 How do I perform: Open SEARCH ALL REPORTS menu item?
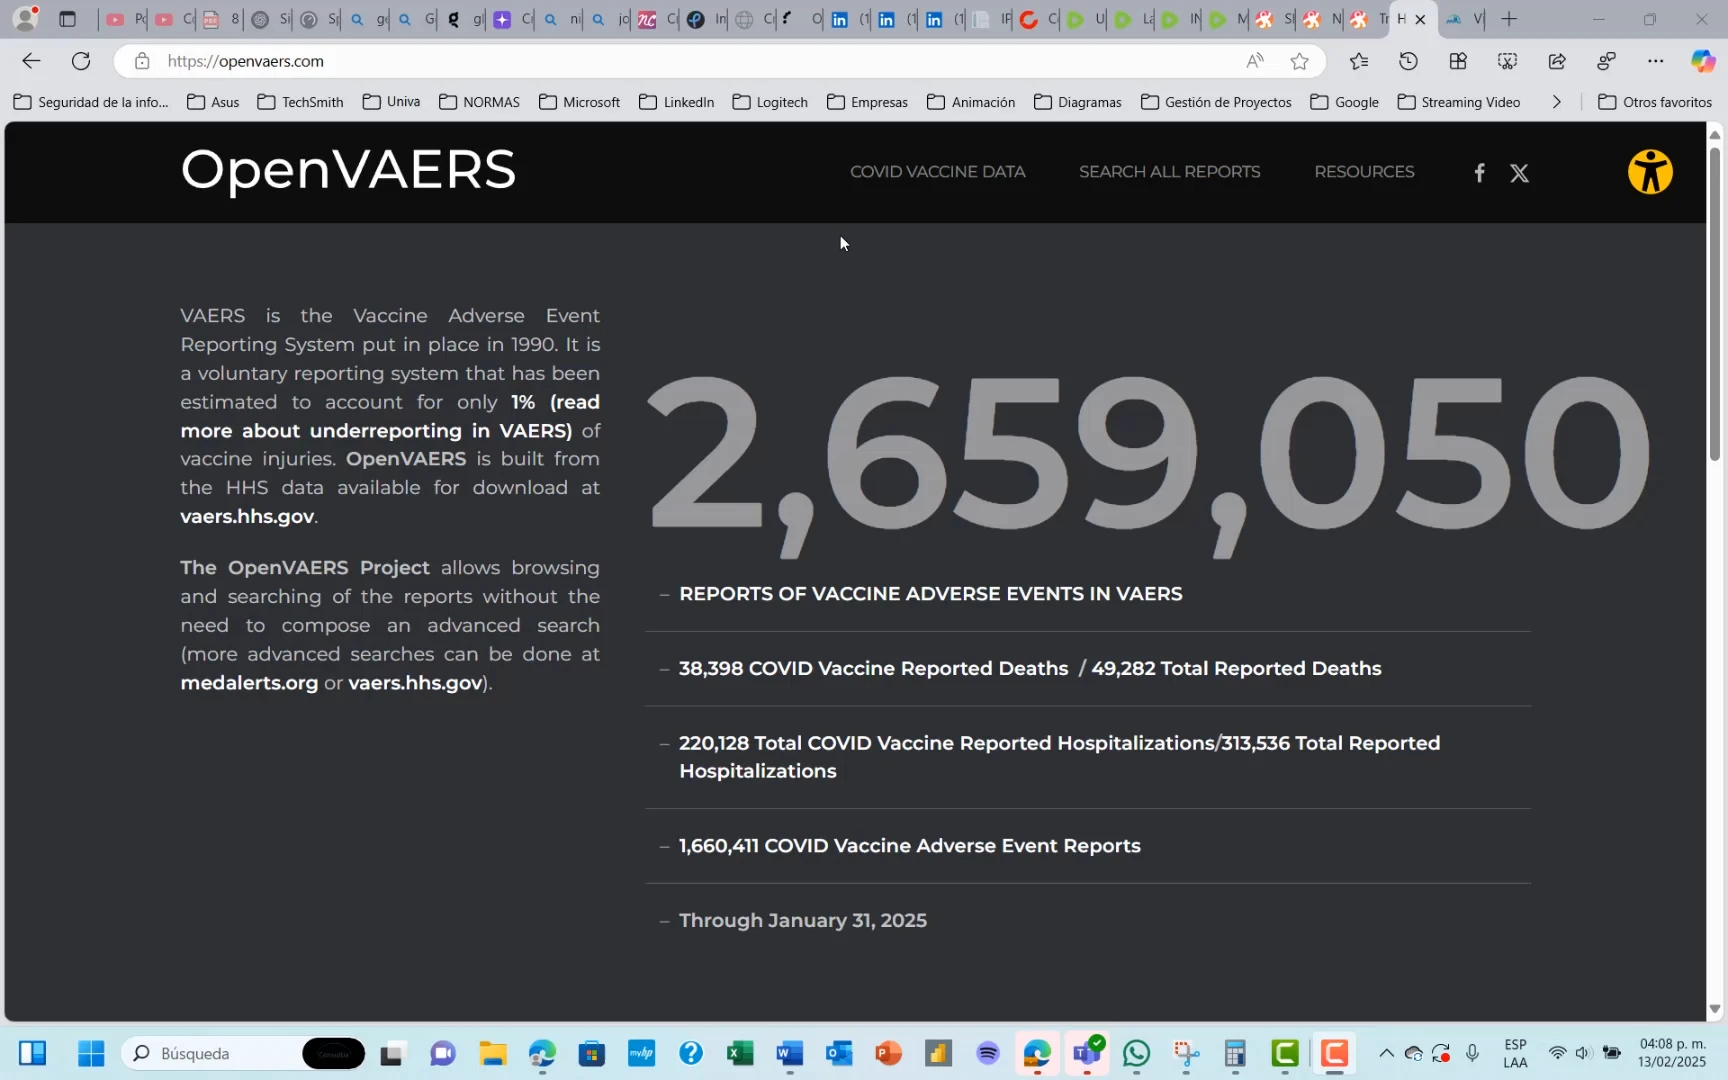click(1169, 172)
